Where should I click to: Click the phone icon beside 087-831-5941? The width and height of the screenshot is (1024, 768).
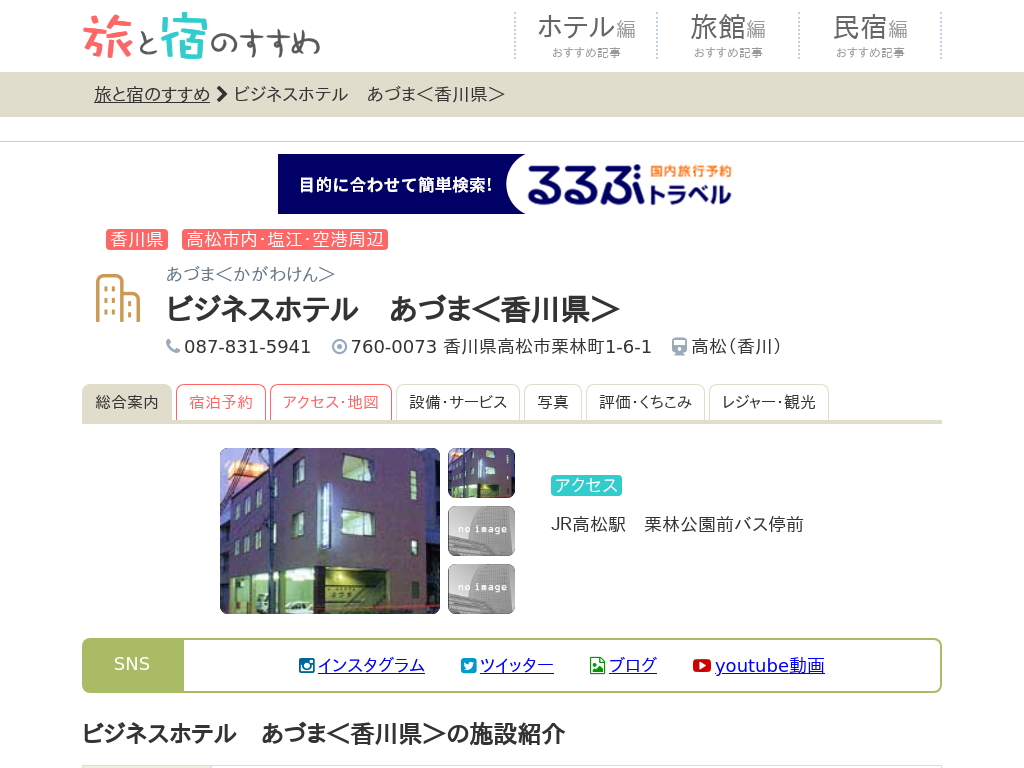click(x=172, y=346)
